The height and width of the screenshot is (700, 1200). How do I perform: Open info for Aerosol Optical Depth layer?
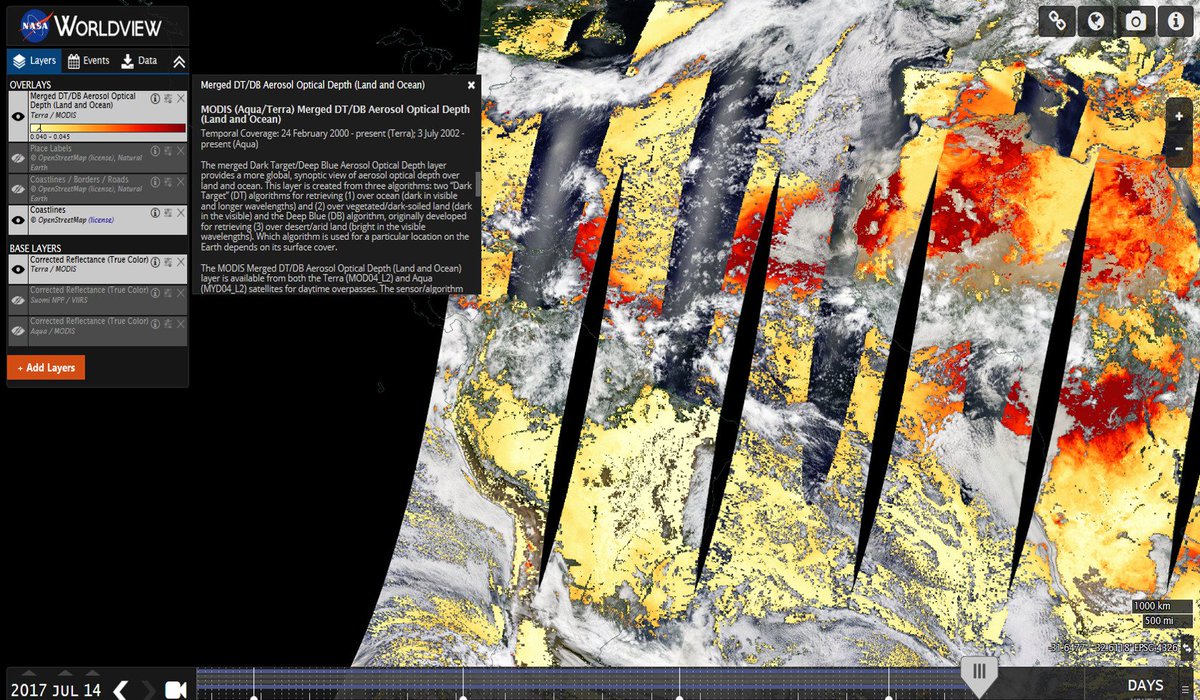click(155, 97)
